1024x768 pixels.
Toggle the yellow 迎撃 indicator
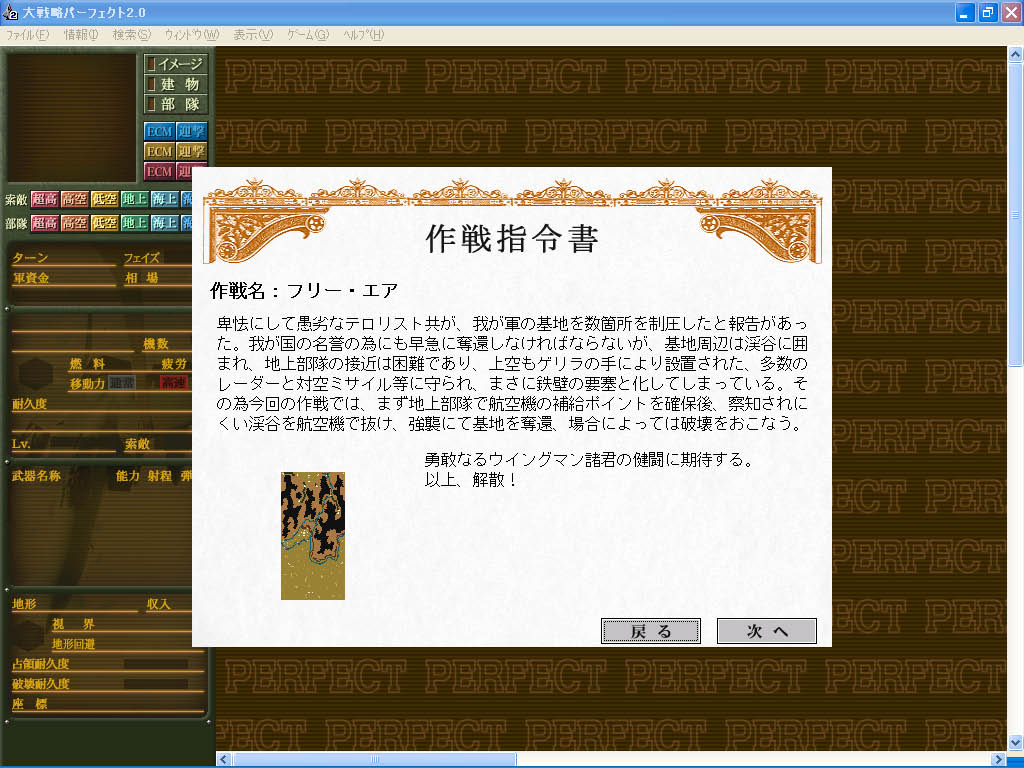[191, 152]
